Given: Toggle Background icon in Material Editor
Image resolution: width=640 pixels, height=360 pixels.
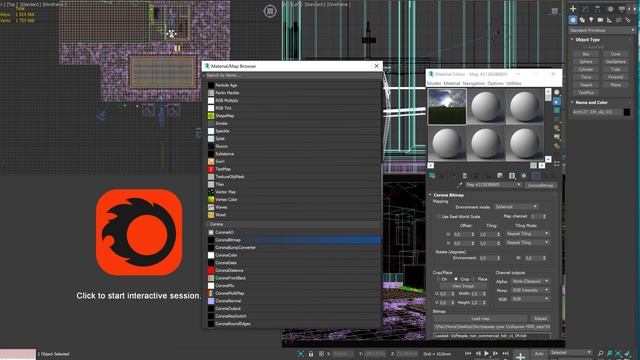Looking at the screenshot, I should 557,110.
